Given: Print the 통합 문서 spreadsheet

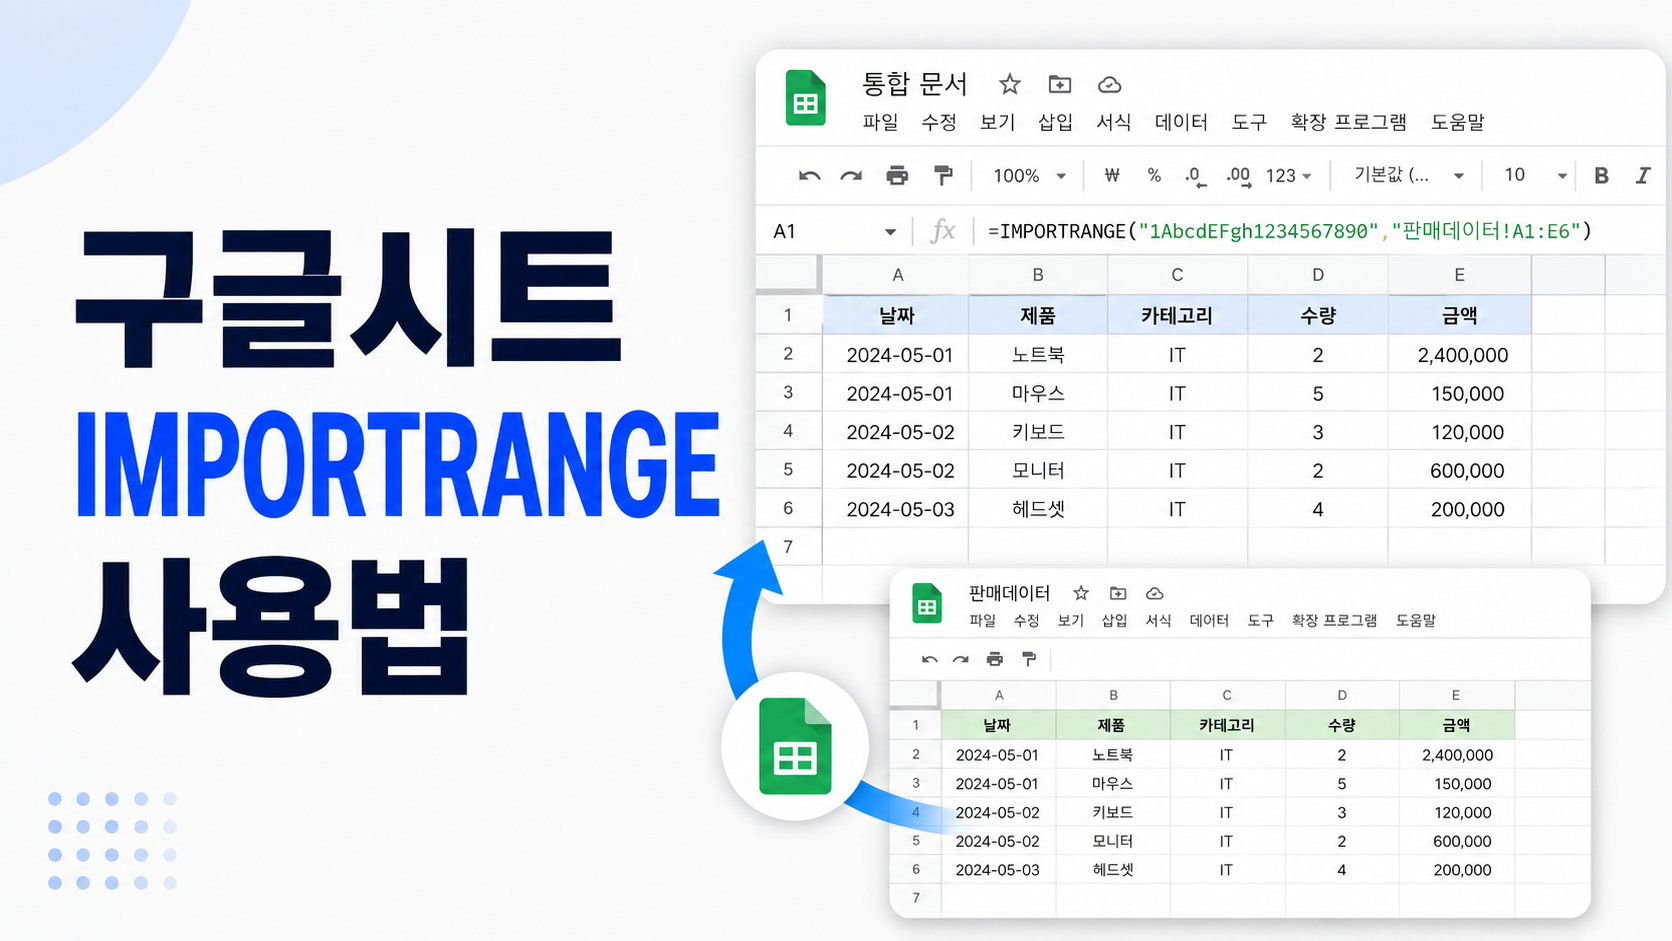Looking at the screenshot, I should click(897, 176).
